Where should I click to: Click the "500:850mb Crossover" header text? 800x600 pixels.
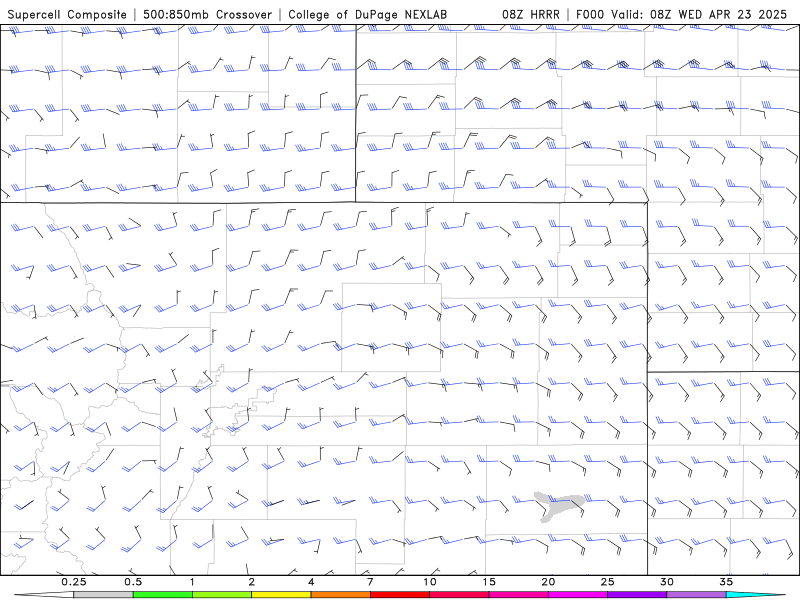pos(207,14)
